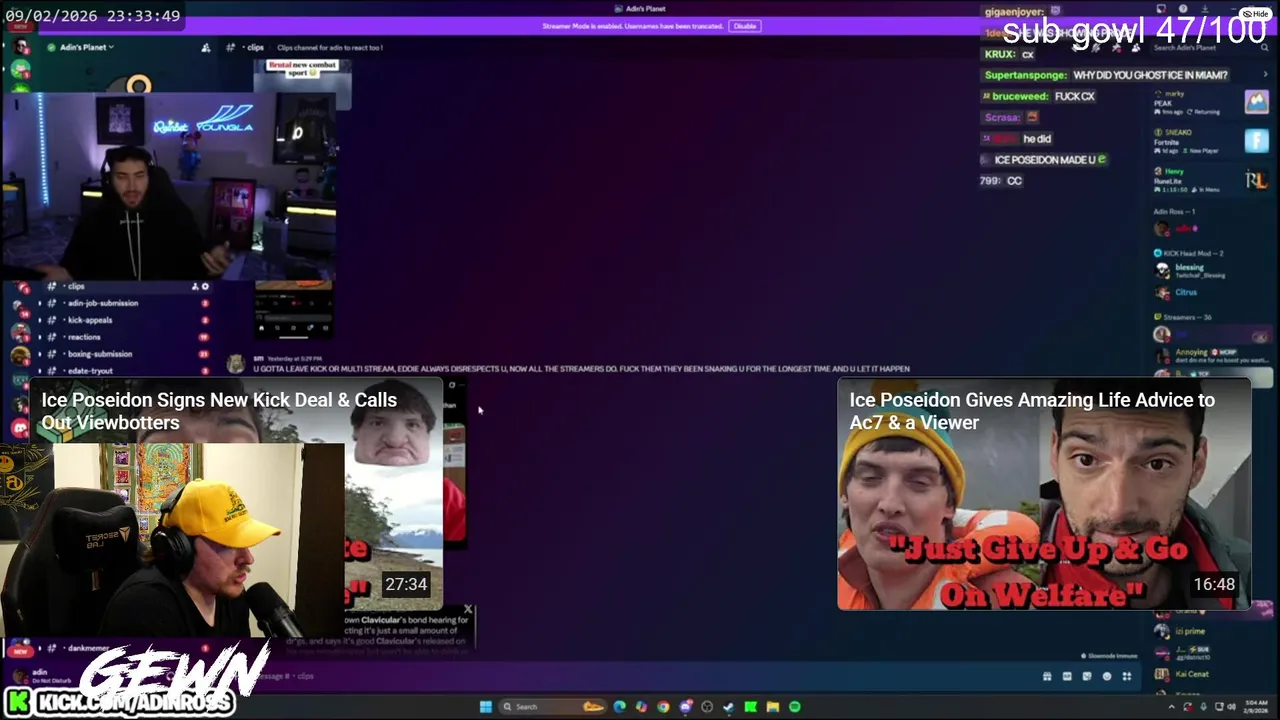
Task: Open the threads icon in channel header
Action: click(x=1074, y=47)
